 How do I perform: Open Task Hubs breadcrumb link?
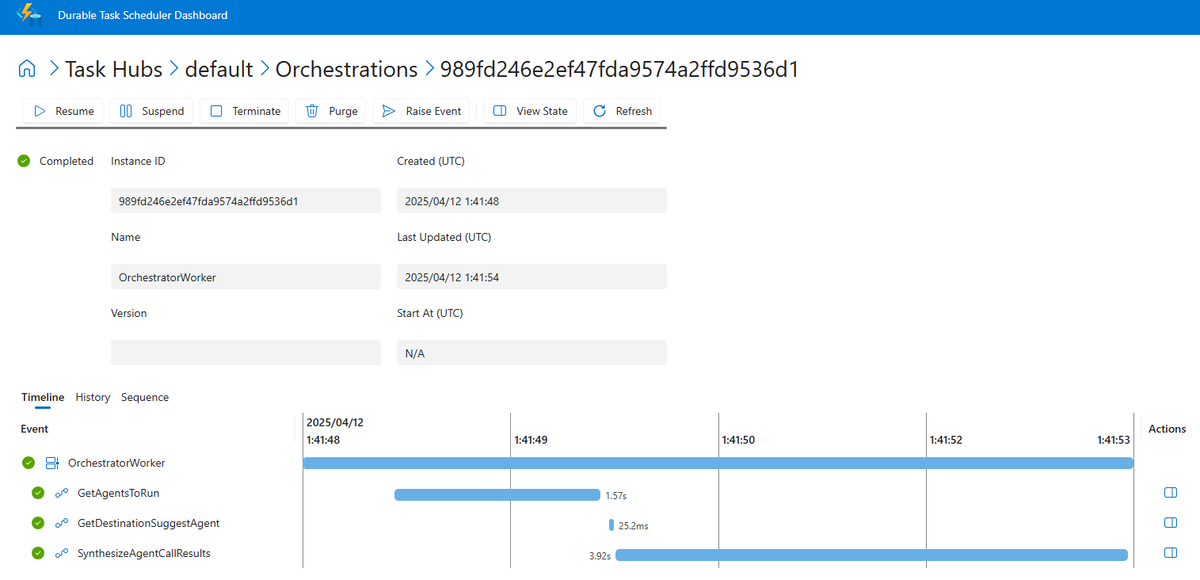pos(113,69)
